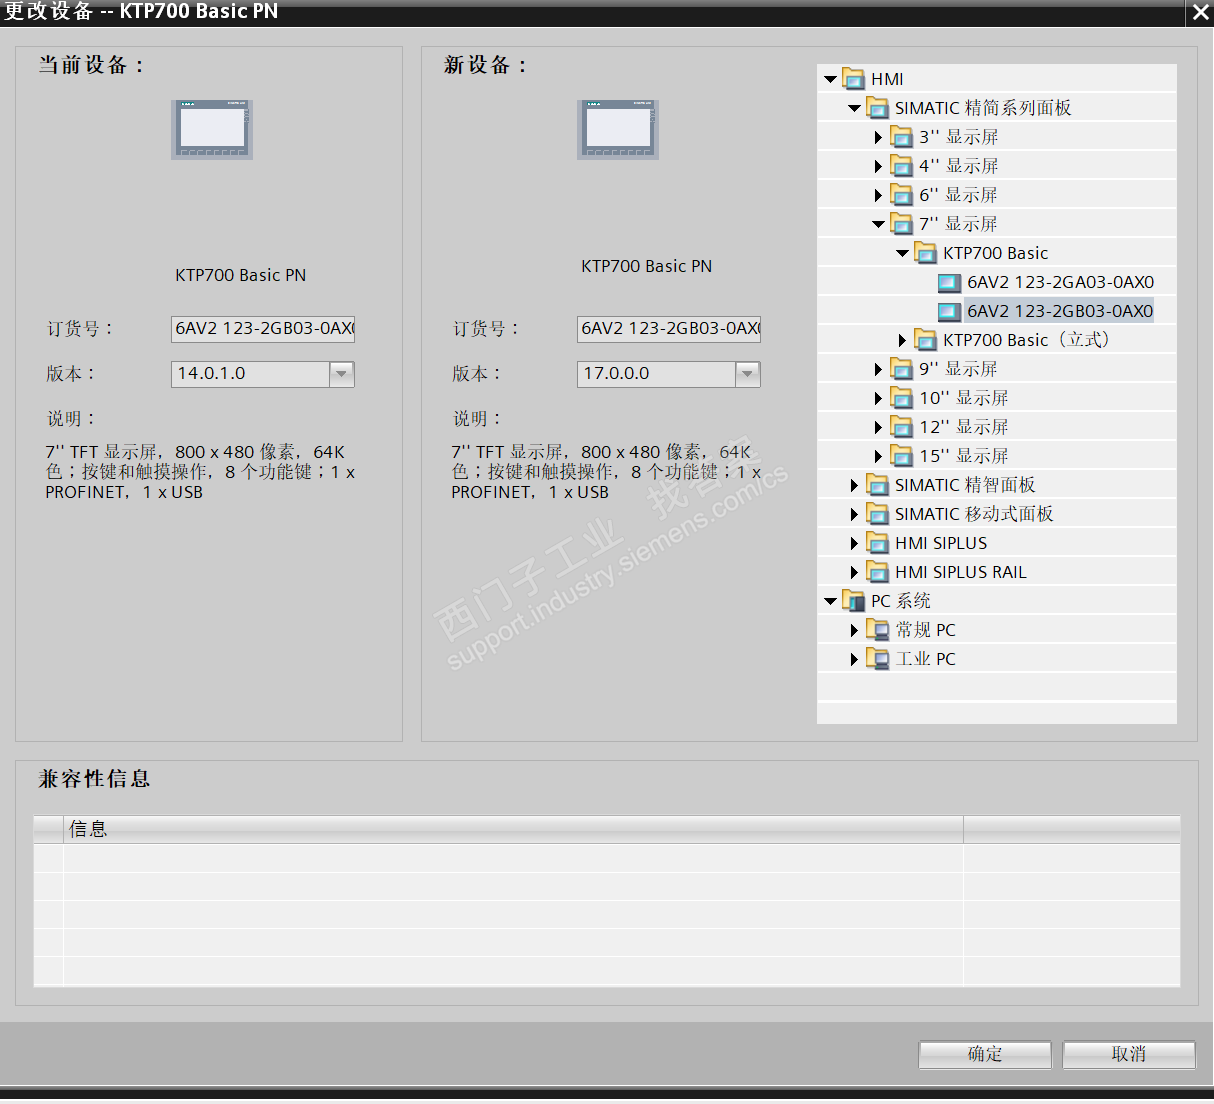
Task: Click the 确定 button
Action: tap(985, 1054)
